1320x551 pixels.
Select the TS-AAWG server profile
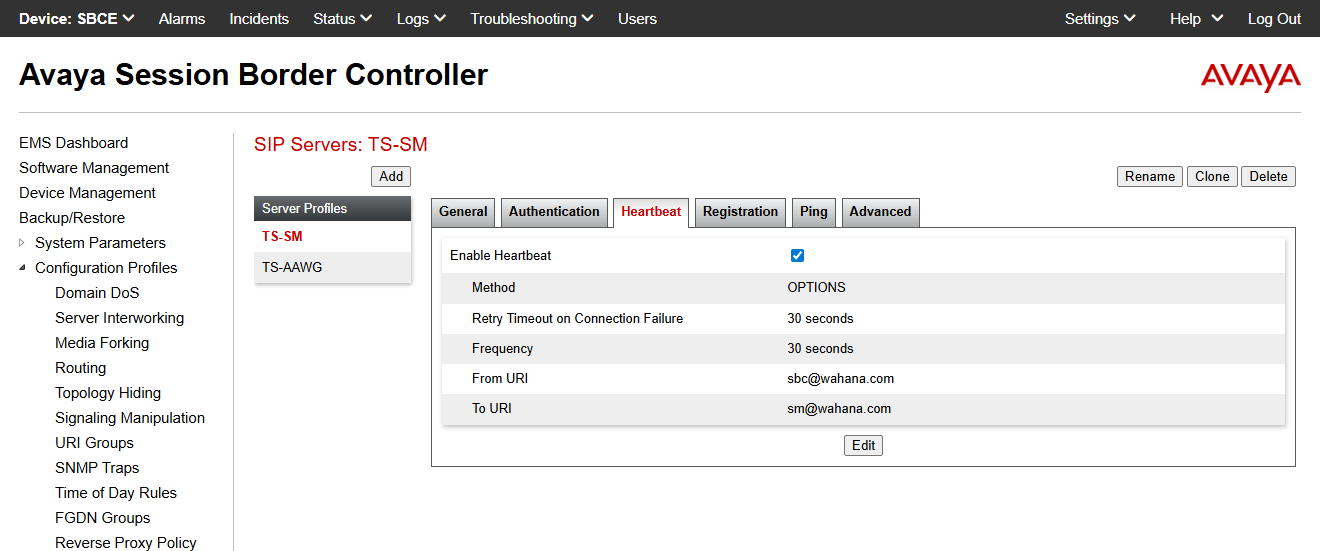[x=292, y=268]
